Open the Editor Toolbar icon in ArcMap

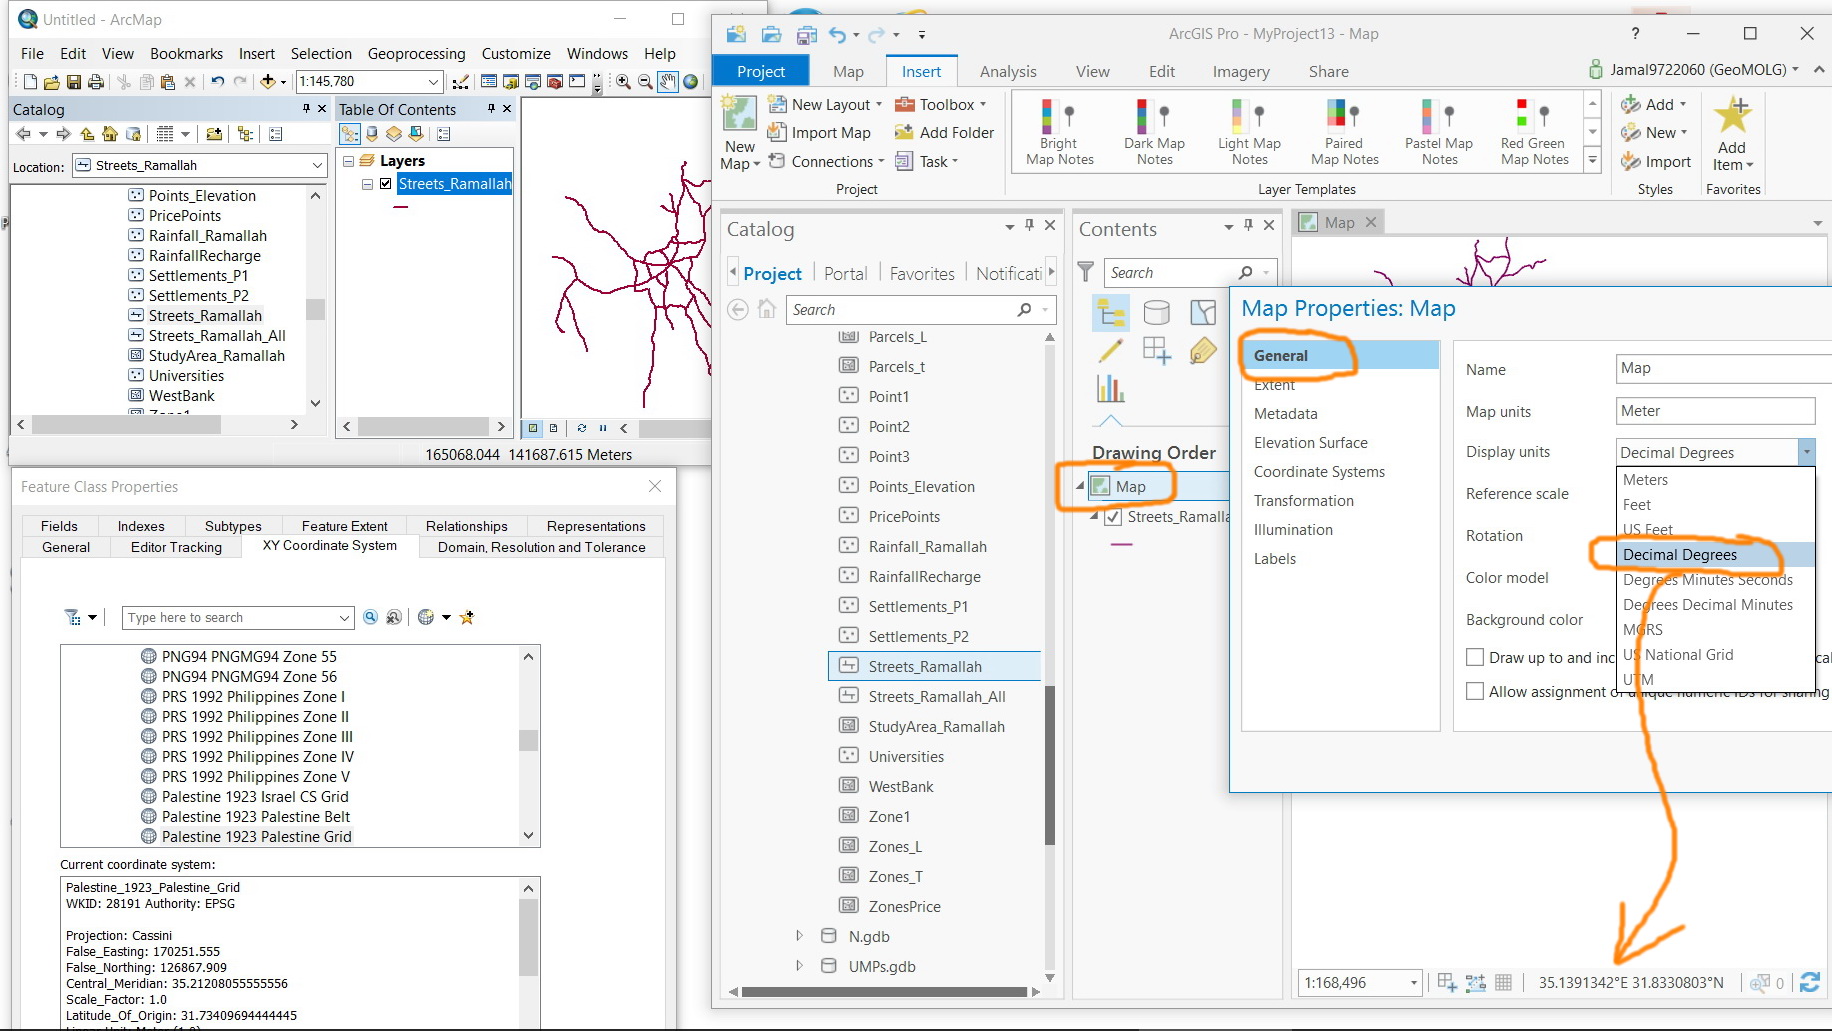[461, 82]
